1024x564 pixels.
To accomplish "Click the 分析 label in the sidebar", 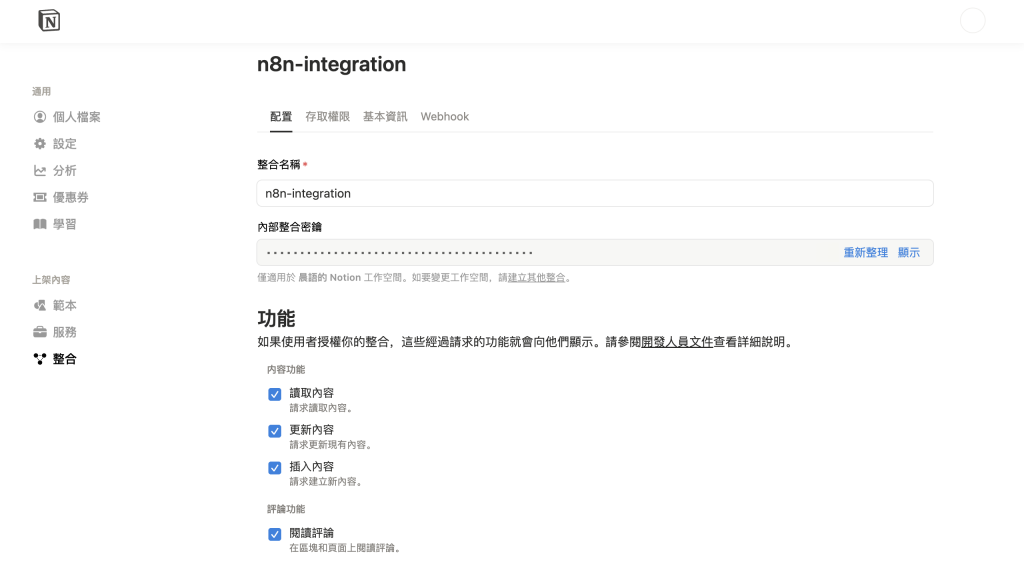I will click(65, 170).
